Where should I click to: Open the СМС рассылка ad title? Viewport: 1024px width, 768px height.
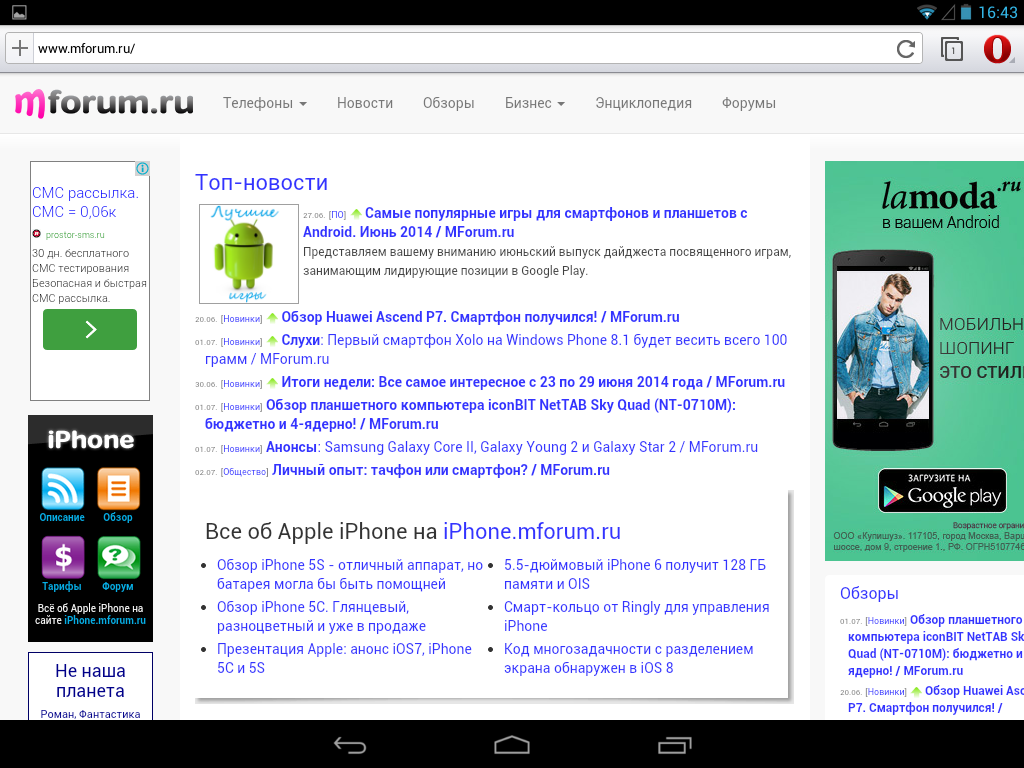tap(85, 202)
